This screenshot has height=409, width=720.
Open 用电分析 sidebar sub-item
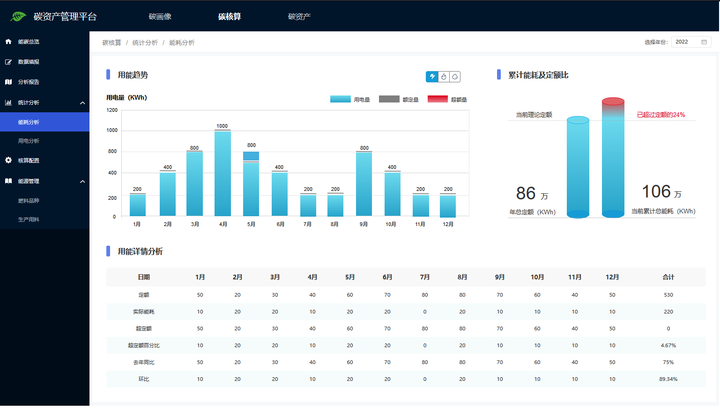click(x=28, y=141)
